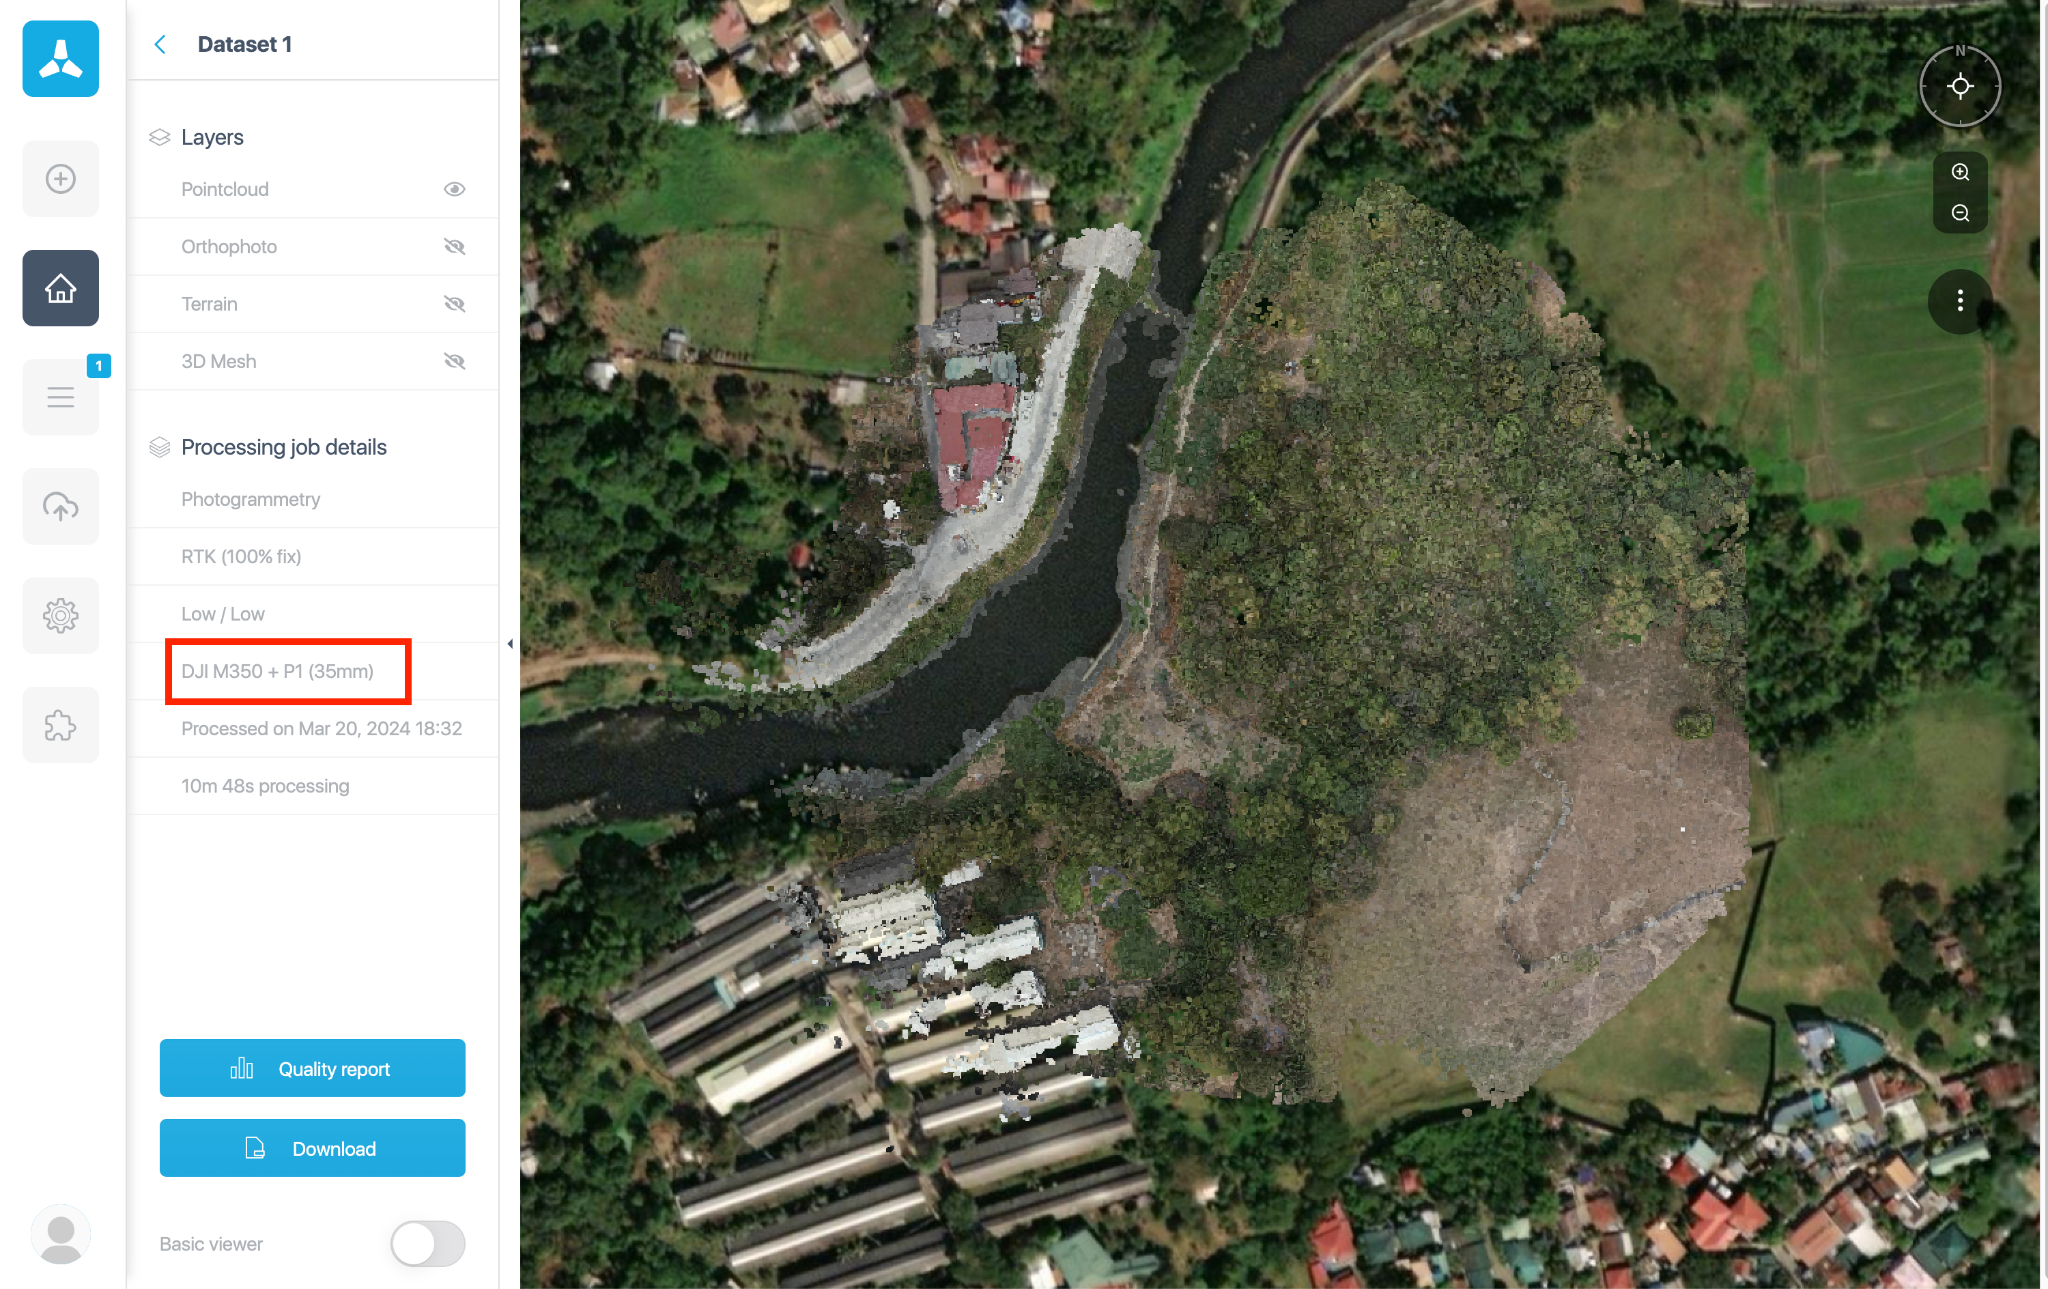Show the Terrain layer
2048x1289 pixels.
[455, 304]
